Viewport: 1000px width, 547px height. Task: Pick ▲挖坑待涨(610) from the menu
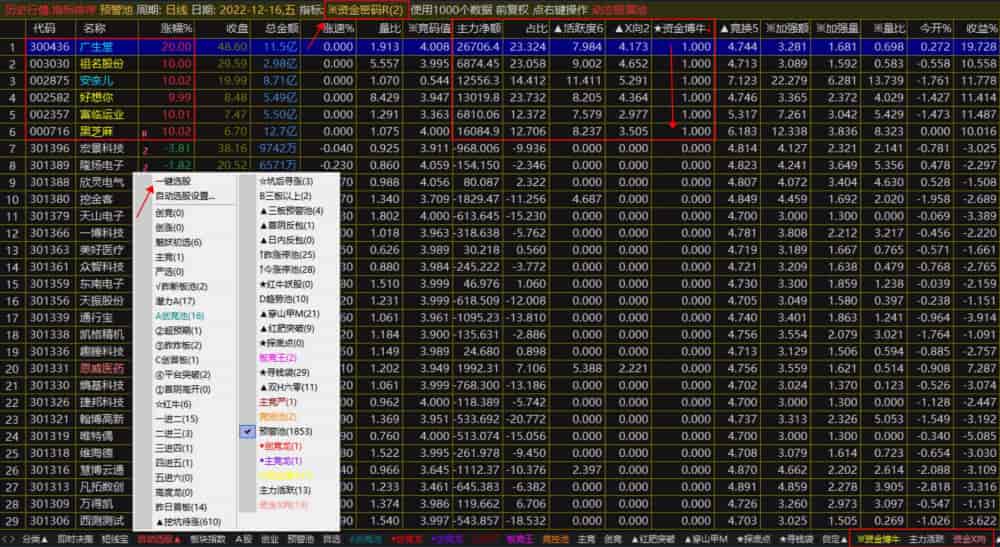pos(188,522)
